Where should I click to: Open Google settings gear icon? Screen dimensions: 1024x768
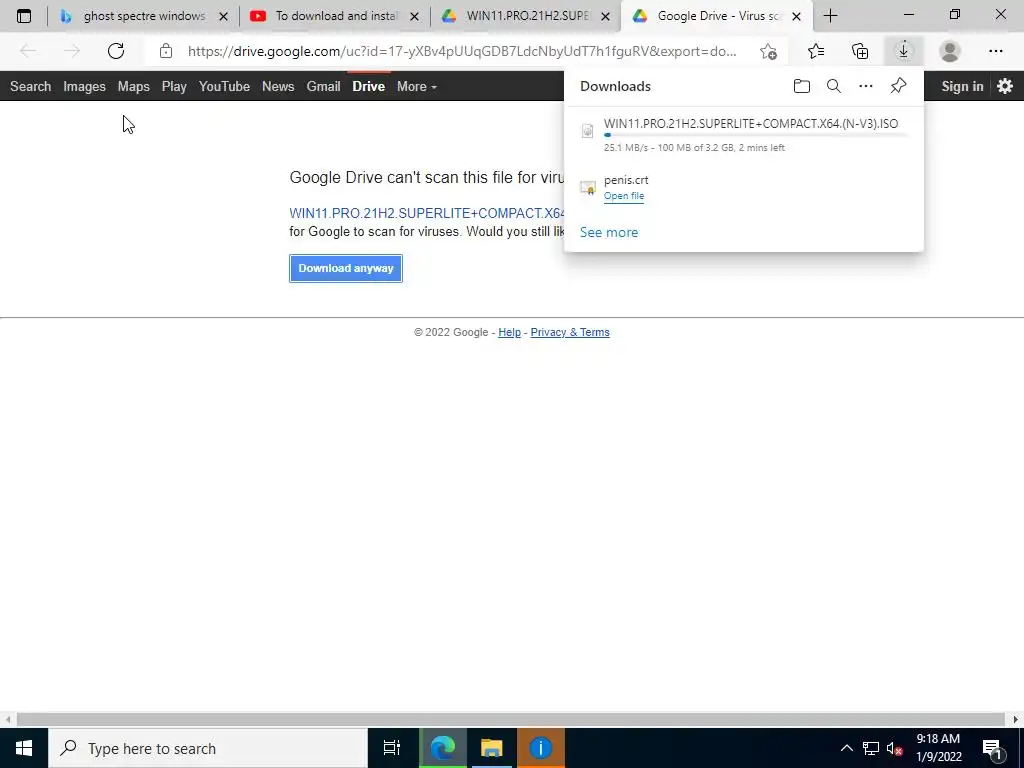click(1005, 86)
